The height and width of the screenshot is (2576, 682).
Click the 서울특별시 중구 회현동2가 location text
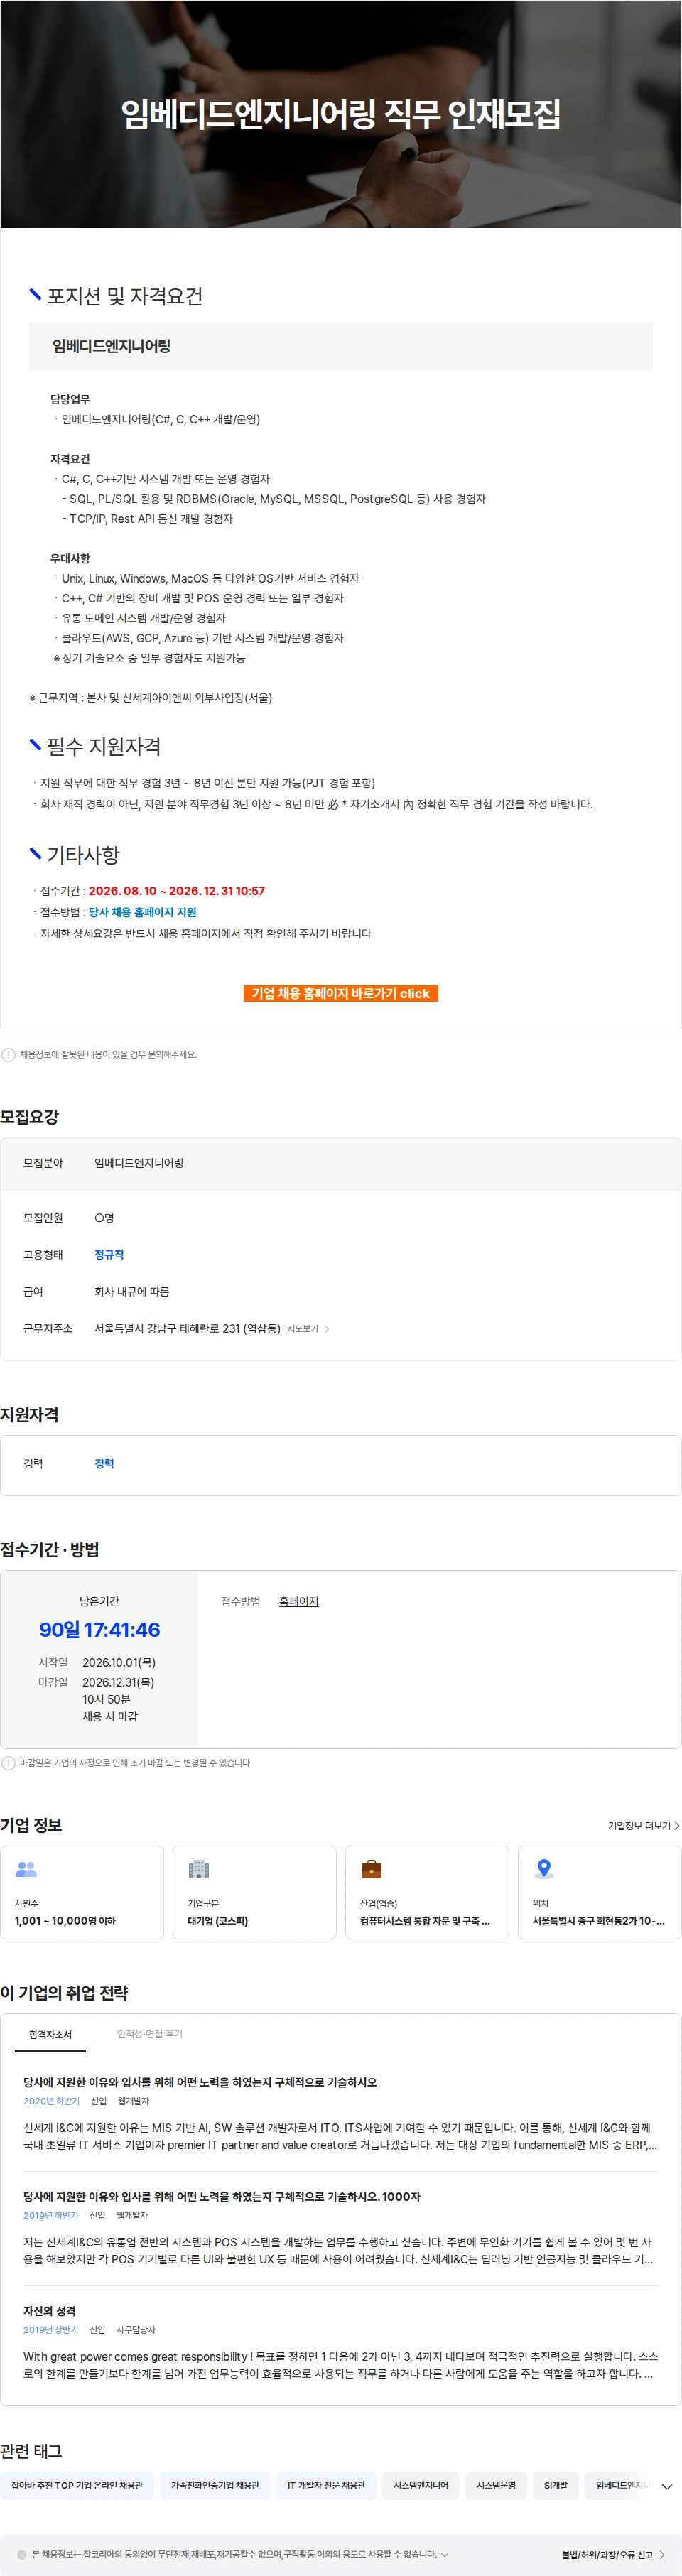point(598,1920)
